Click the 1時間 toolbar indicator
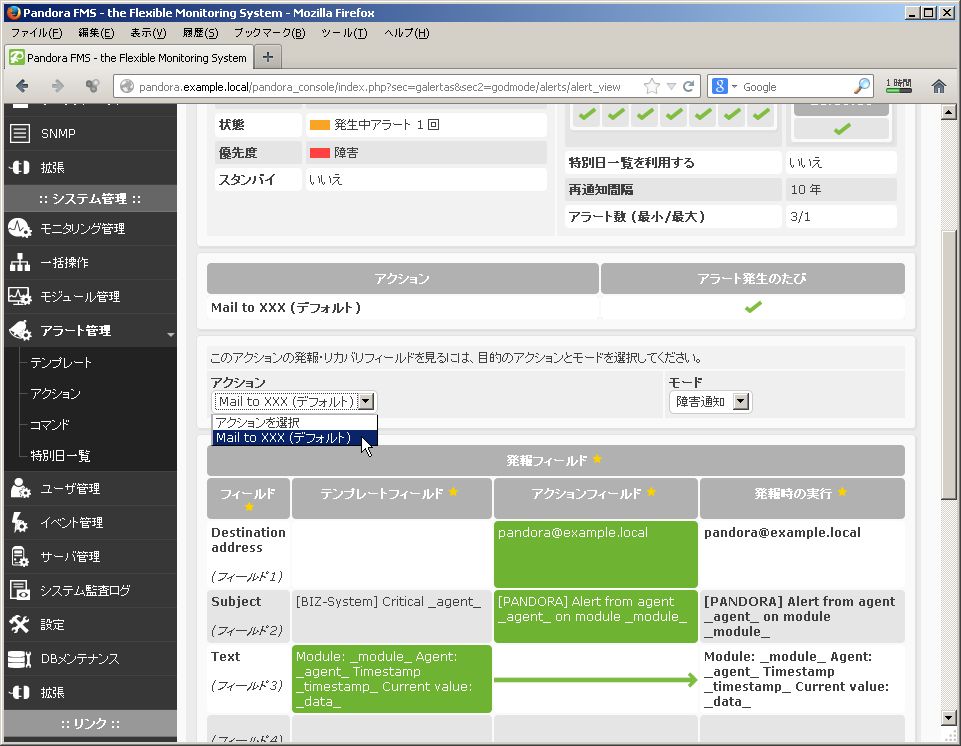Screen dimensions: 961x746 [898, 86]
